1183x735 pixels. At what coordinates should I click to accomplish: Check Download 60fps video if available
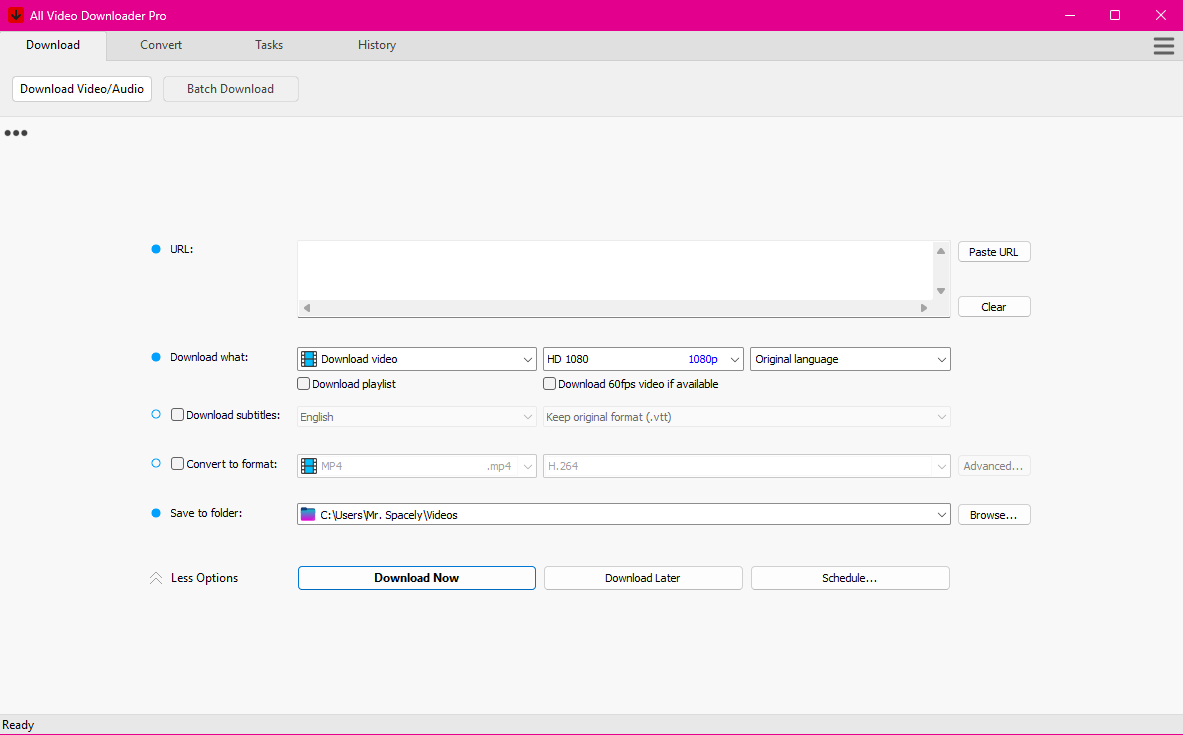[550, 384]
